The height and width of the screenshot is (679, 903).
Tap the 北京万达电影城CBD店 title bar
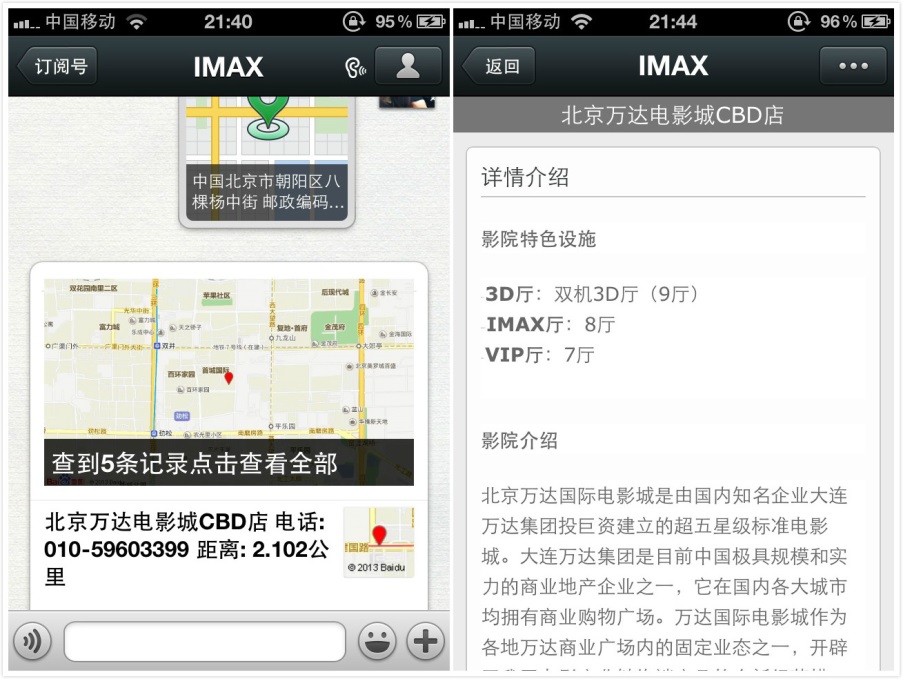(673, 115)
